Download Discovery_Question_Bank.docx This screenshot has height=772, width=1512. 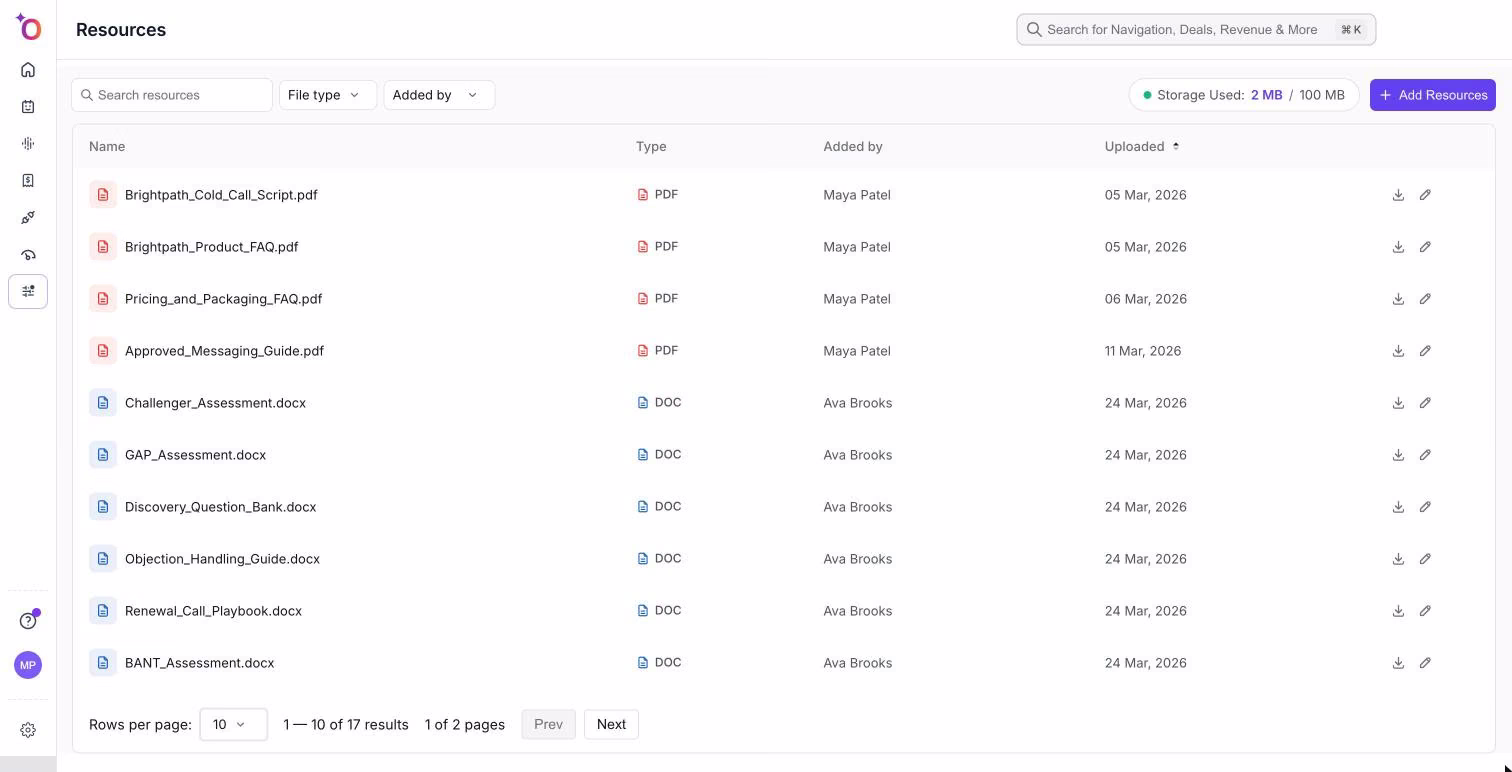[x=1398, y=507]
